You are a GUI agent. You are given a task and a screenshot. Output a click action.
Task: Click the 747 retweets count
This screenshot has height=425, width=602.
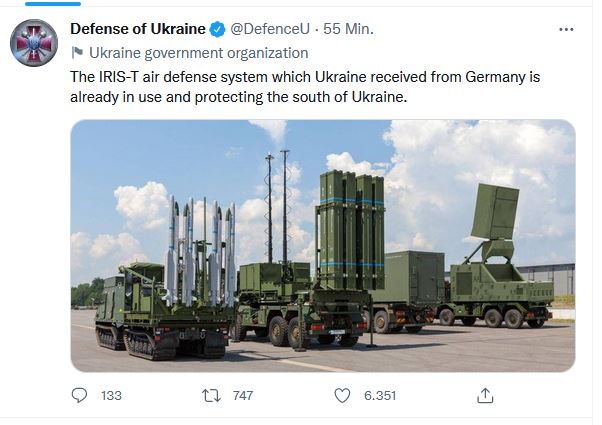pyautogui.click(x=244, y=396)
